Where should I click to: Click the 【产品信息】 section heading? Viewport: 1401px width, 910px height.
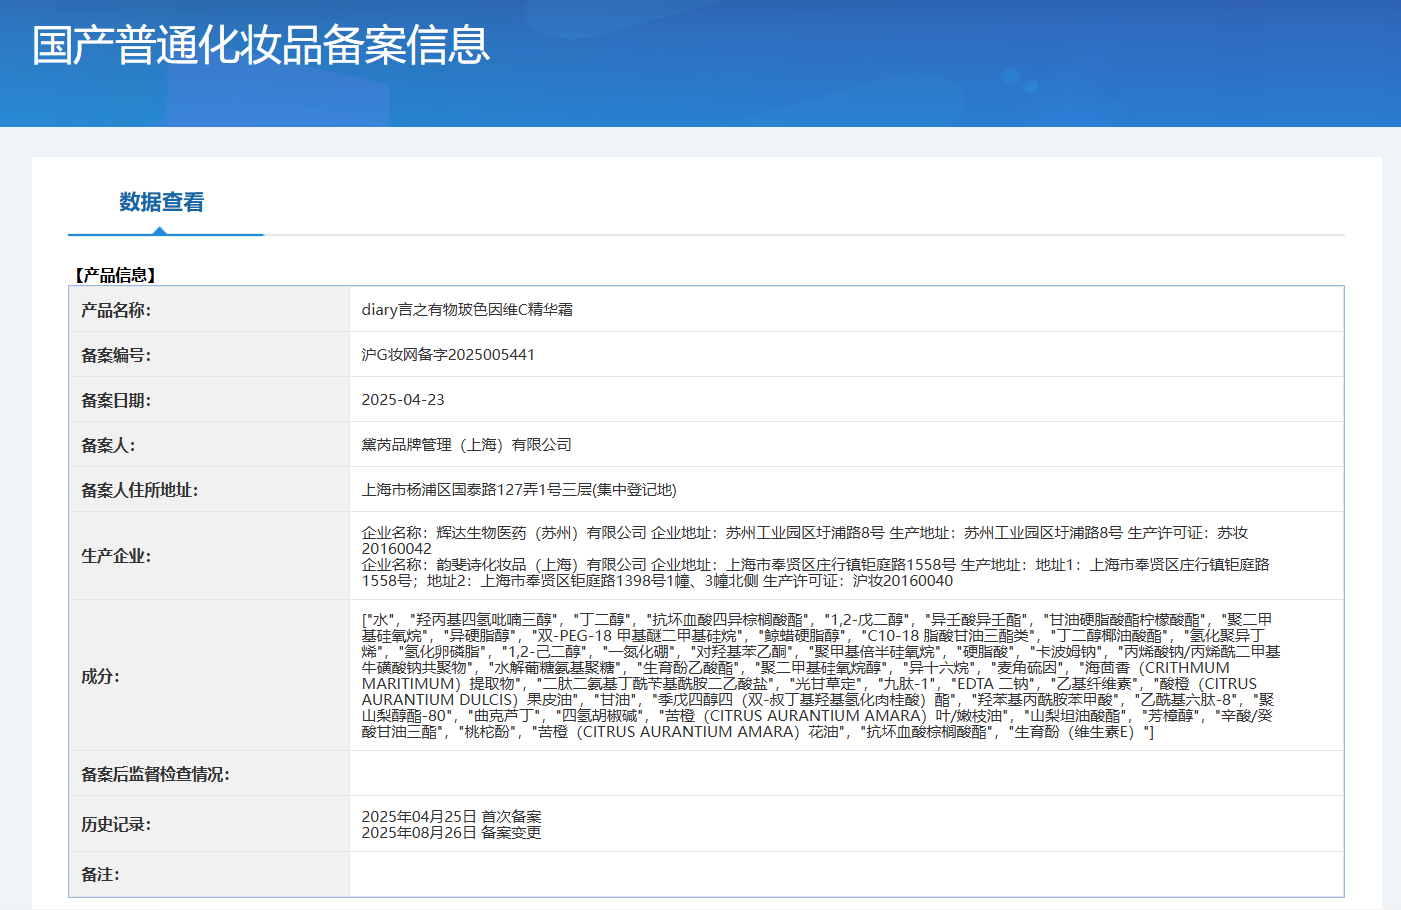[115, 275]
